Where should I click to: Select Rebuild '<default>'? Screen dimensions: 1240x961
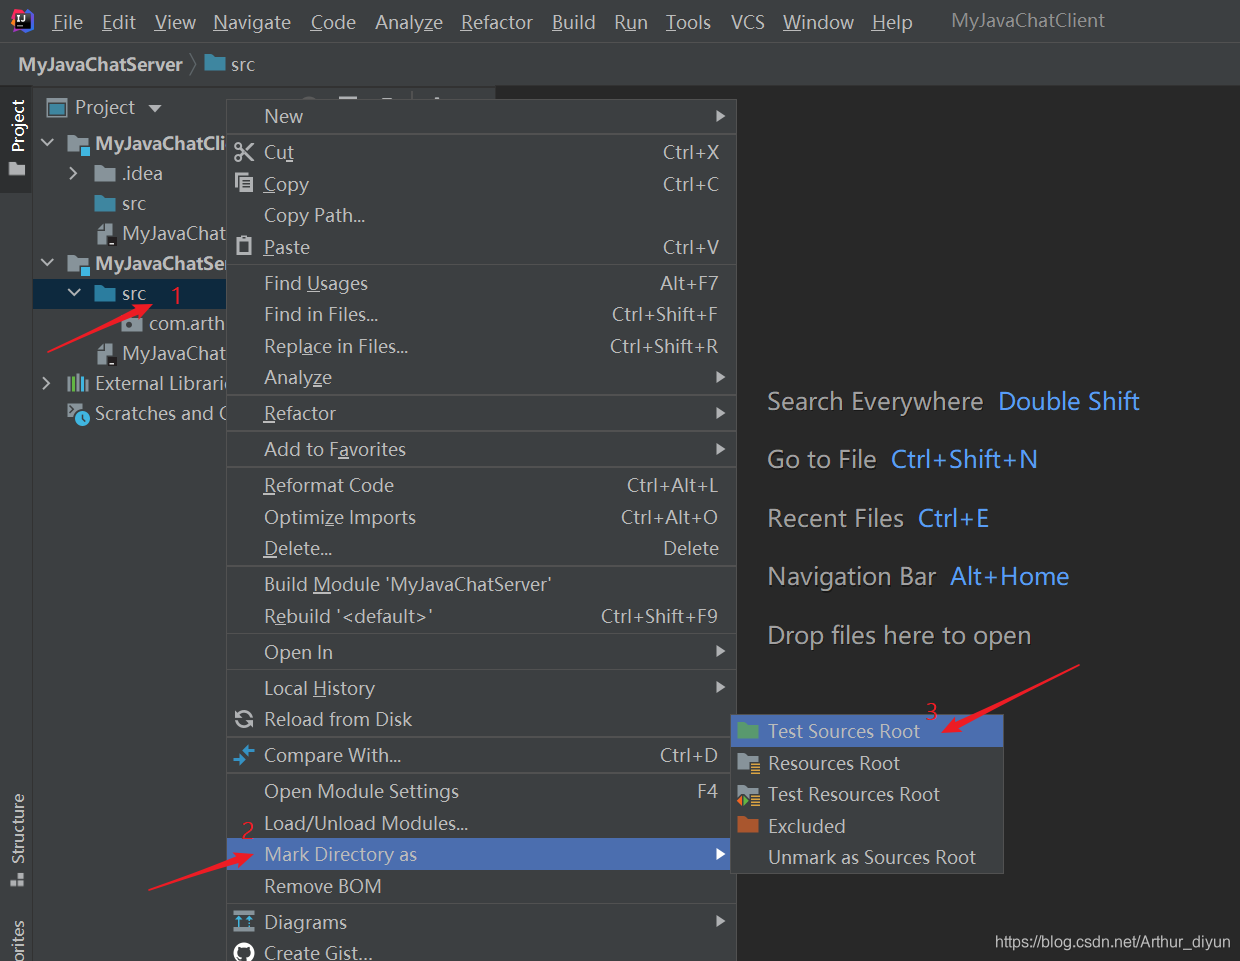(481, 616)
